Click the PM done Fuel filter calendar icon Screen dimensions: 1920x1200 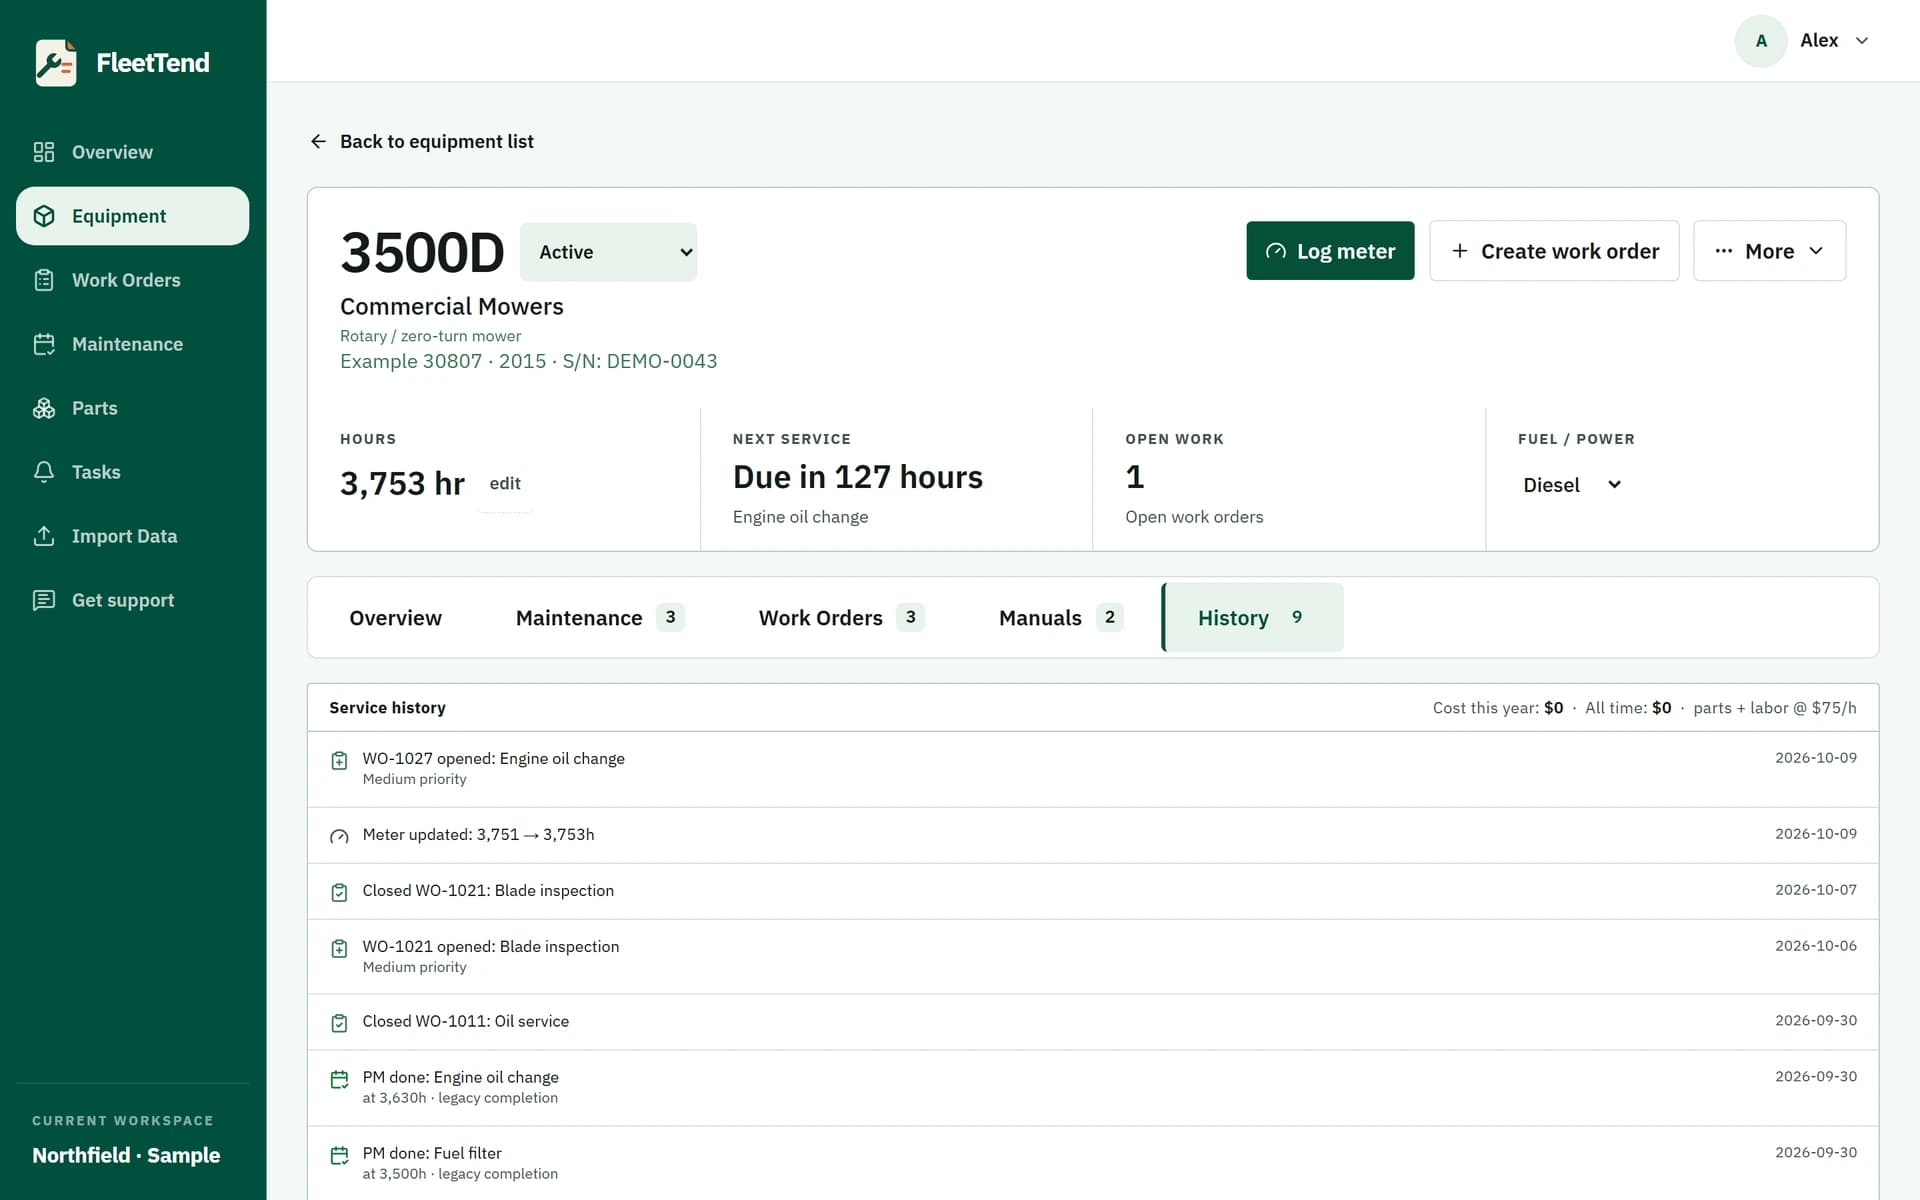point(339,1155)
